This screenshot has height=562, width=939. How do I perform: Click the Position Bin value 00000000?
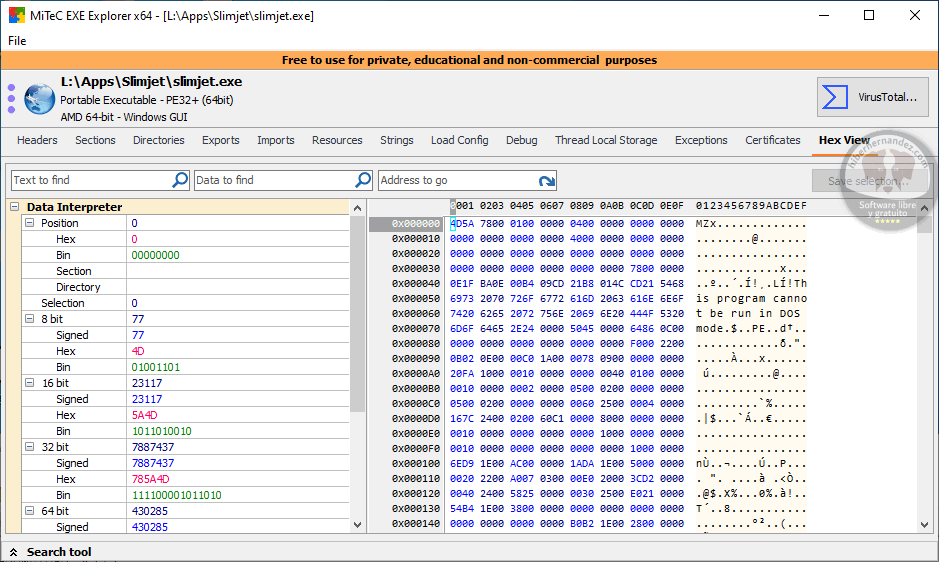[156, 255]
